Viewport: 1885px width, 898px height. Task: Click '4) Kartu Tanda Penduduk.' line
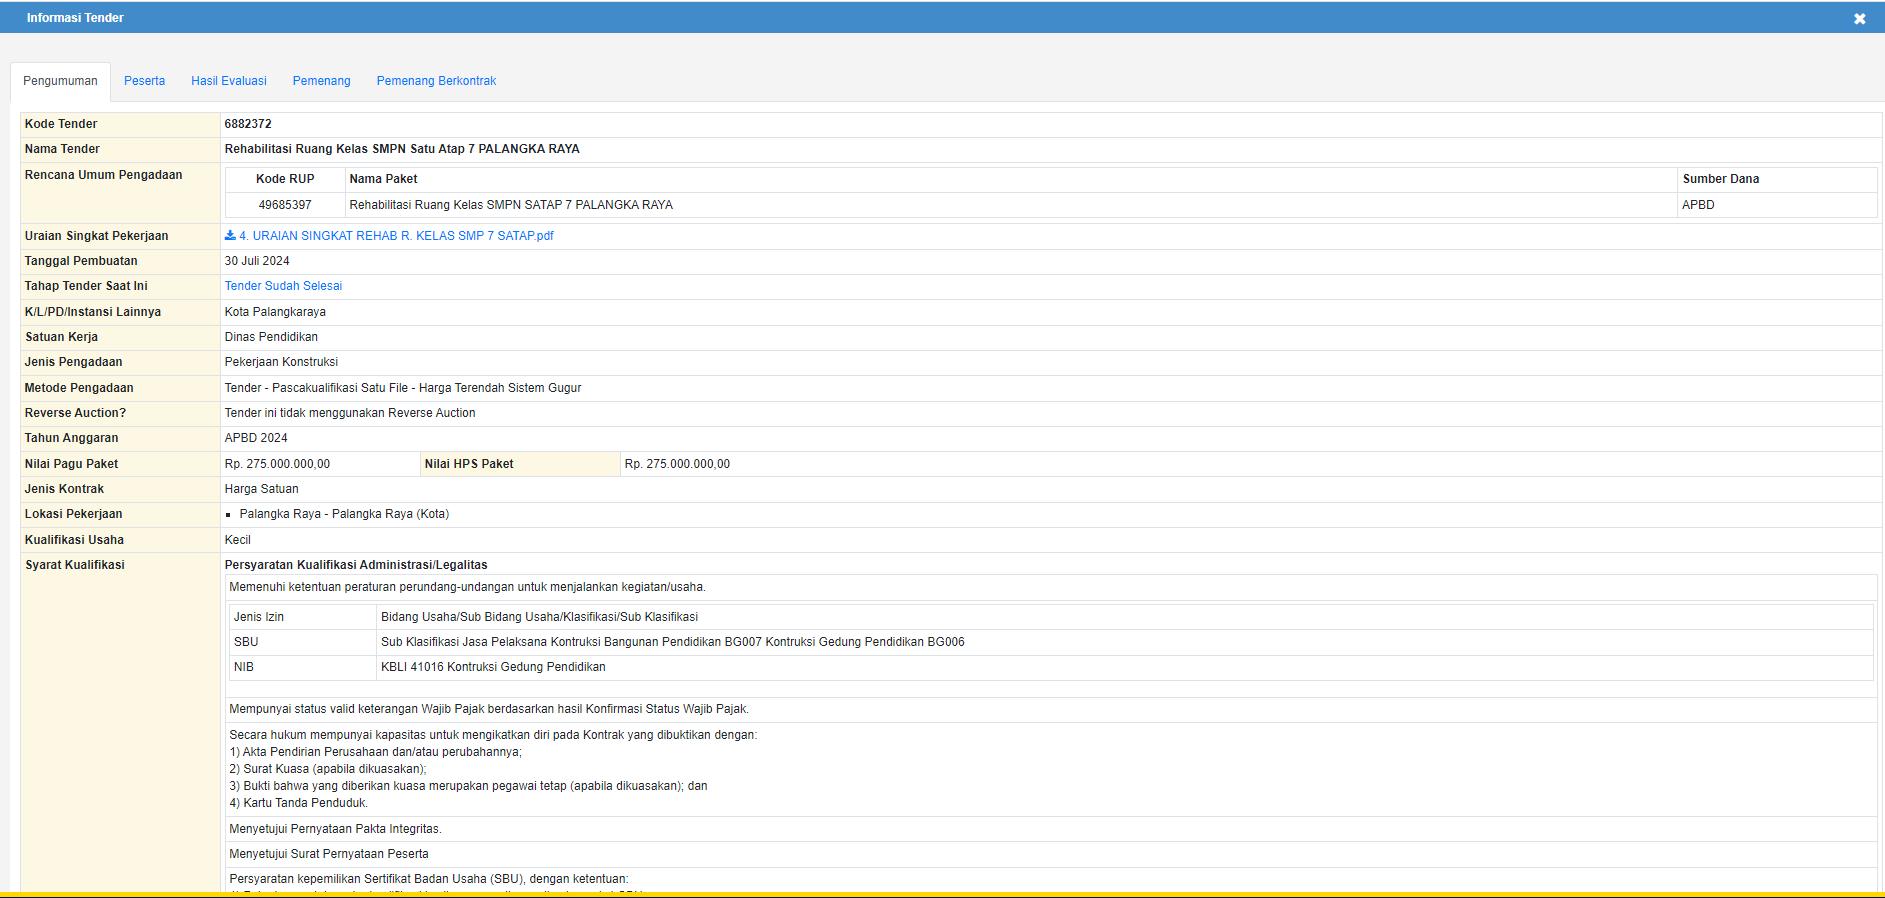[x=299, y=803]
